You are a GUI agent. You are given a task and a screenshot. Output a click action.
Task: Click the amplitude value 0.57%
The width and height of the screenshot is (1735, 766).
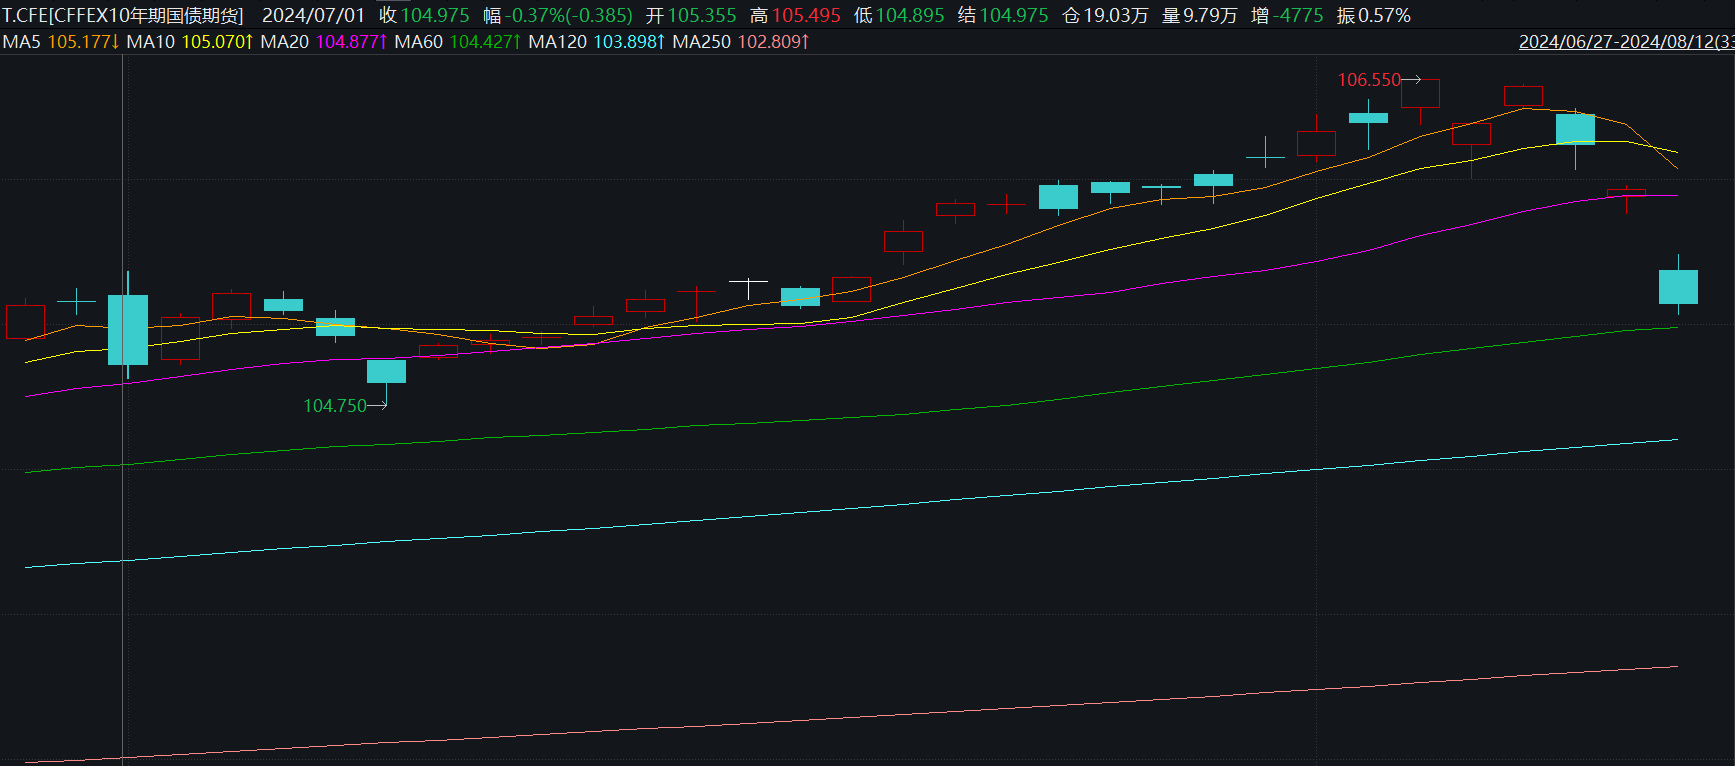[1385, 16]
